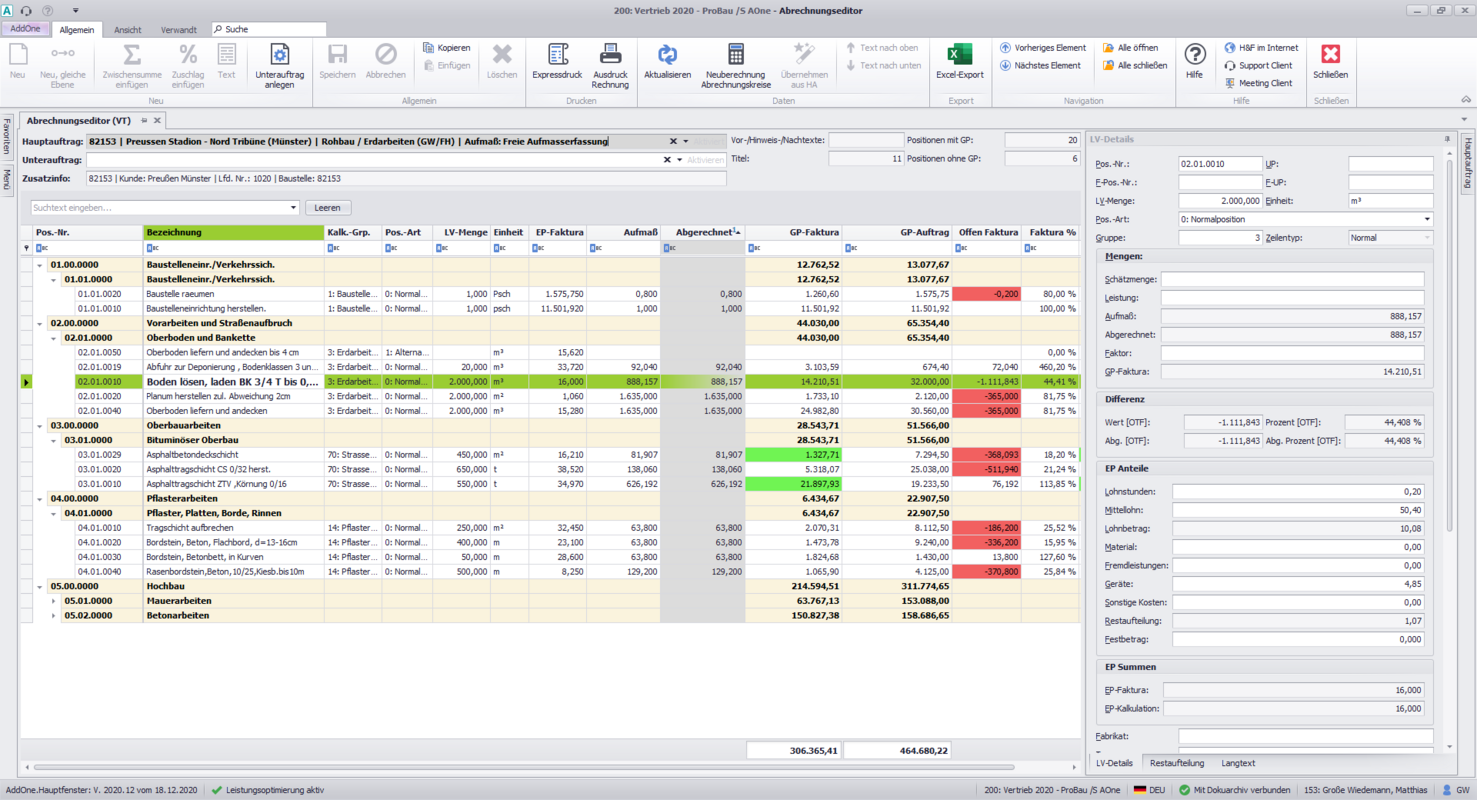Open the Hilfe help icon
1477x800 pixels.
click(1194, 54)
